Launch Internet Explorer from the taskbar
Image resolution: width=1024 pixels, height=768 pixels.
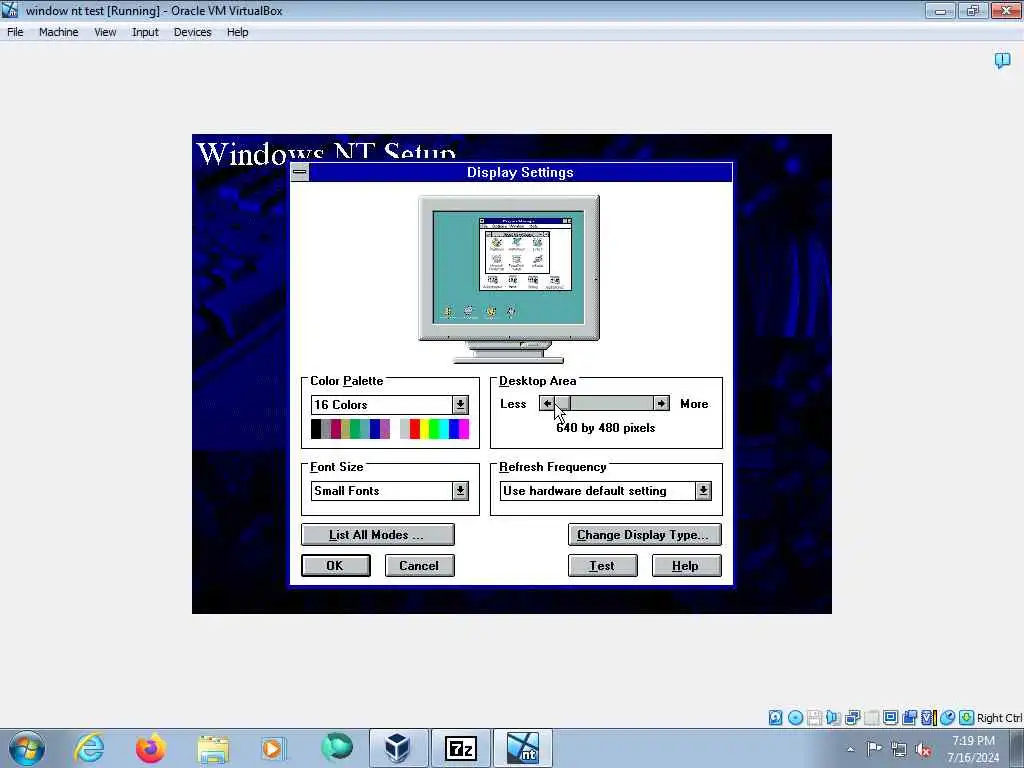tap(89, 748)
